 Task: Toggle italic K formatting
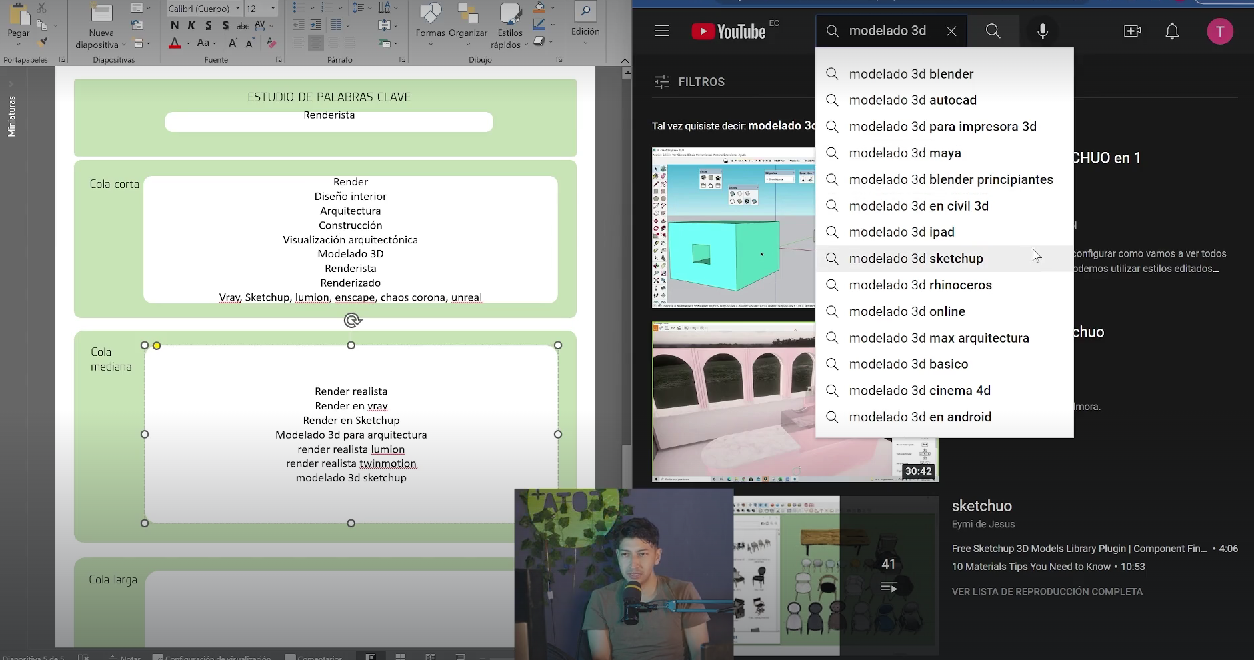pyautogui.click(x=191, y=25)
